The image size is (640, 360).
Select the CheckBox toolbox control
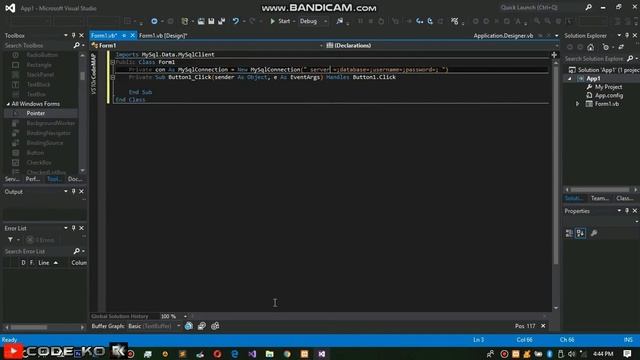click(x=40, y=162)
